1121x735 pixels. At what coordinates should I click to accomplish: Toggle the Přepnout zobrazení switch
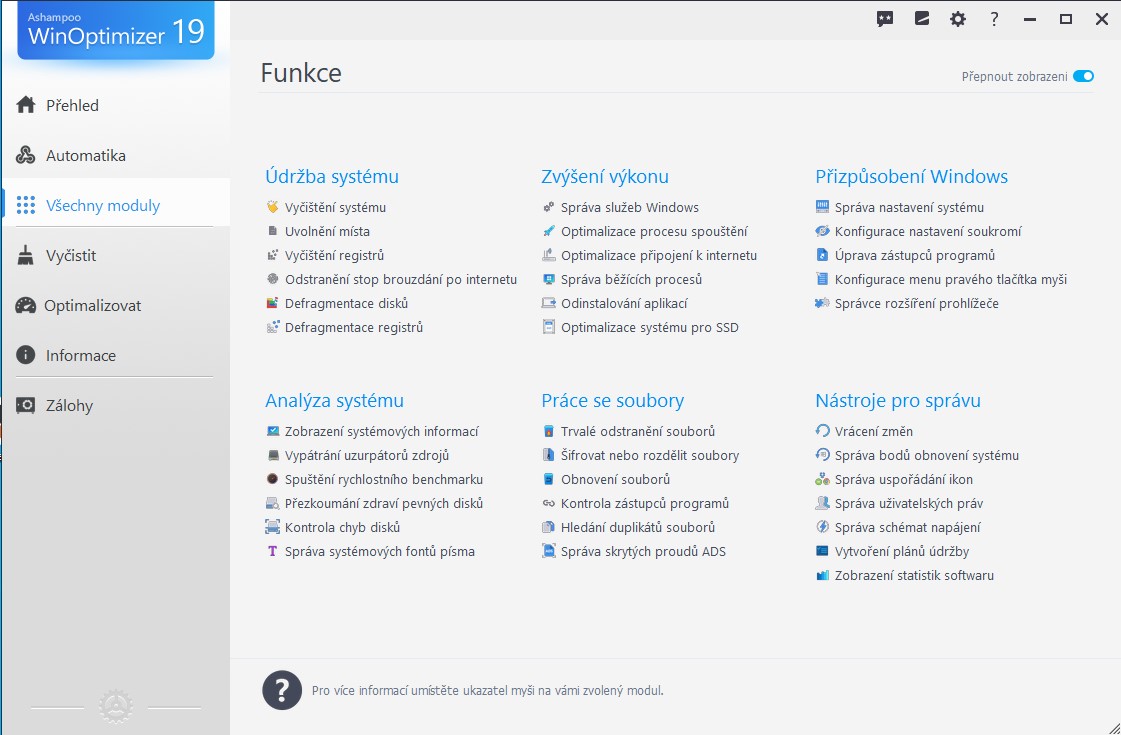[x=1083, y=76]
